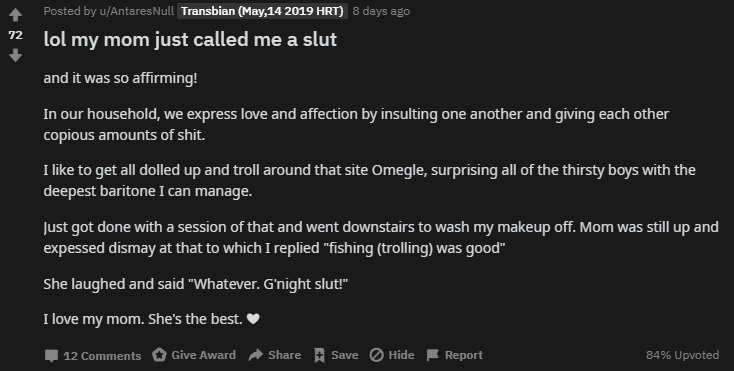
Task: Click the 'Share' text label
Action: 285,355
